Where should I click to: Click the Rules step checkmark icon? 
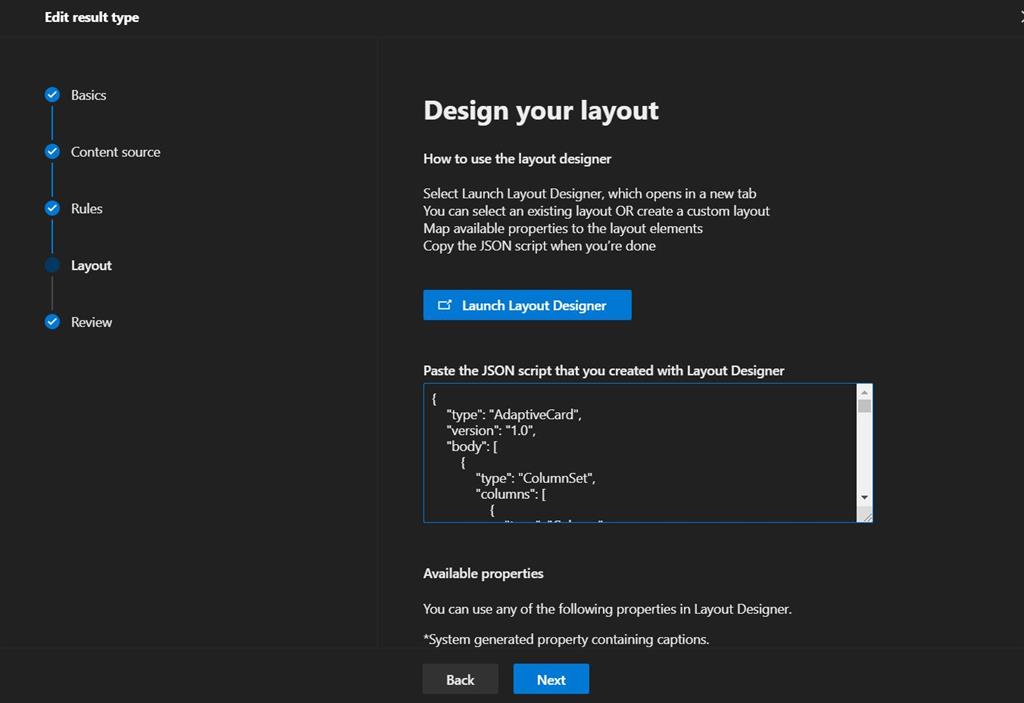52,208
